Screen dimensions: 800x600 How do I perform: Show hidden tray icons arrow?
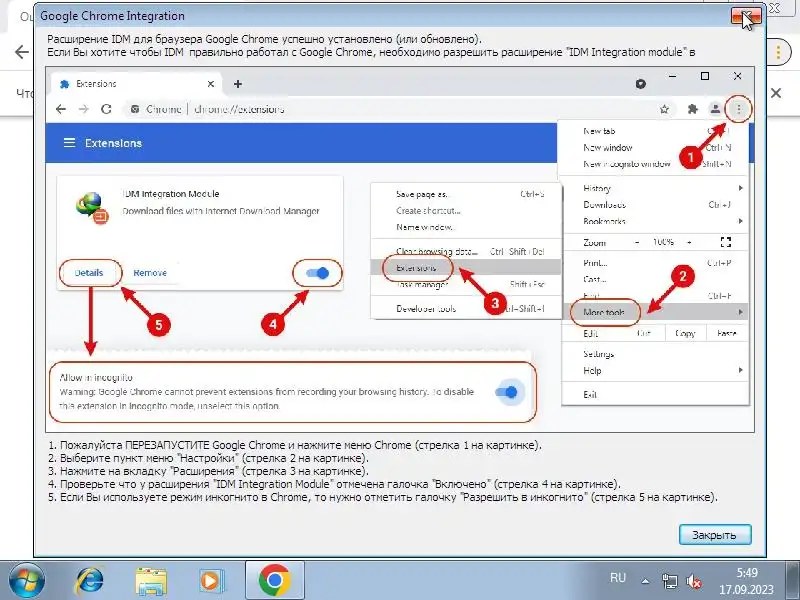tap(645, 581)
